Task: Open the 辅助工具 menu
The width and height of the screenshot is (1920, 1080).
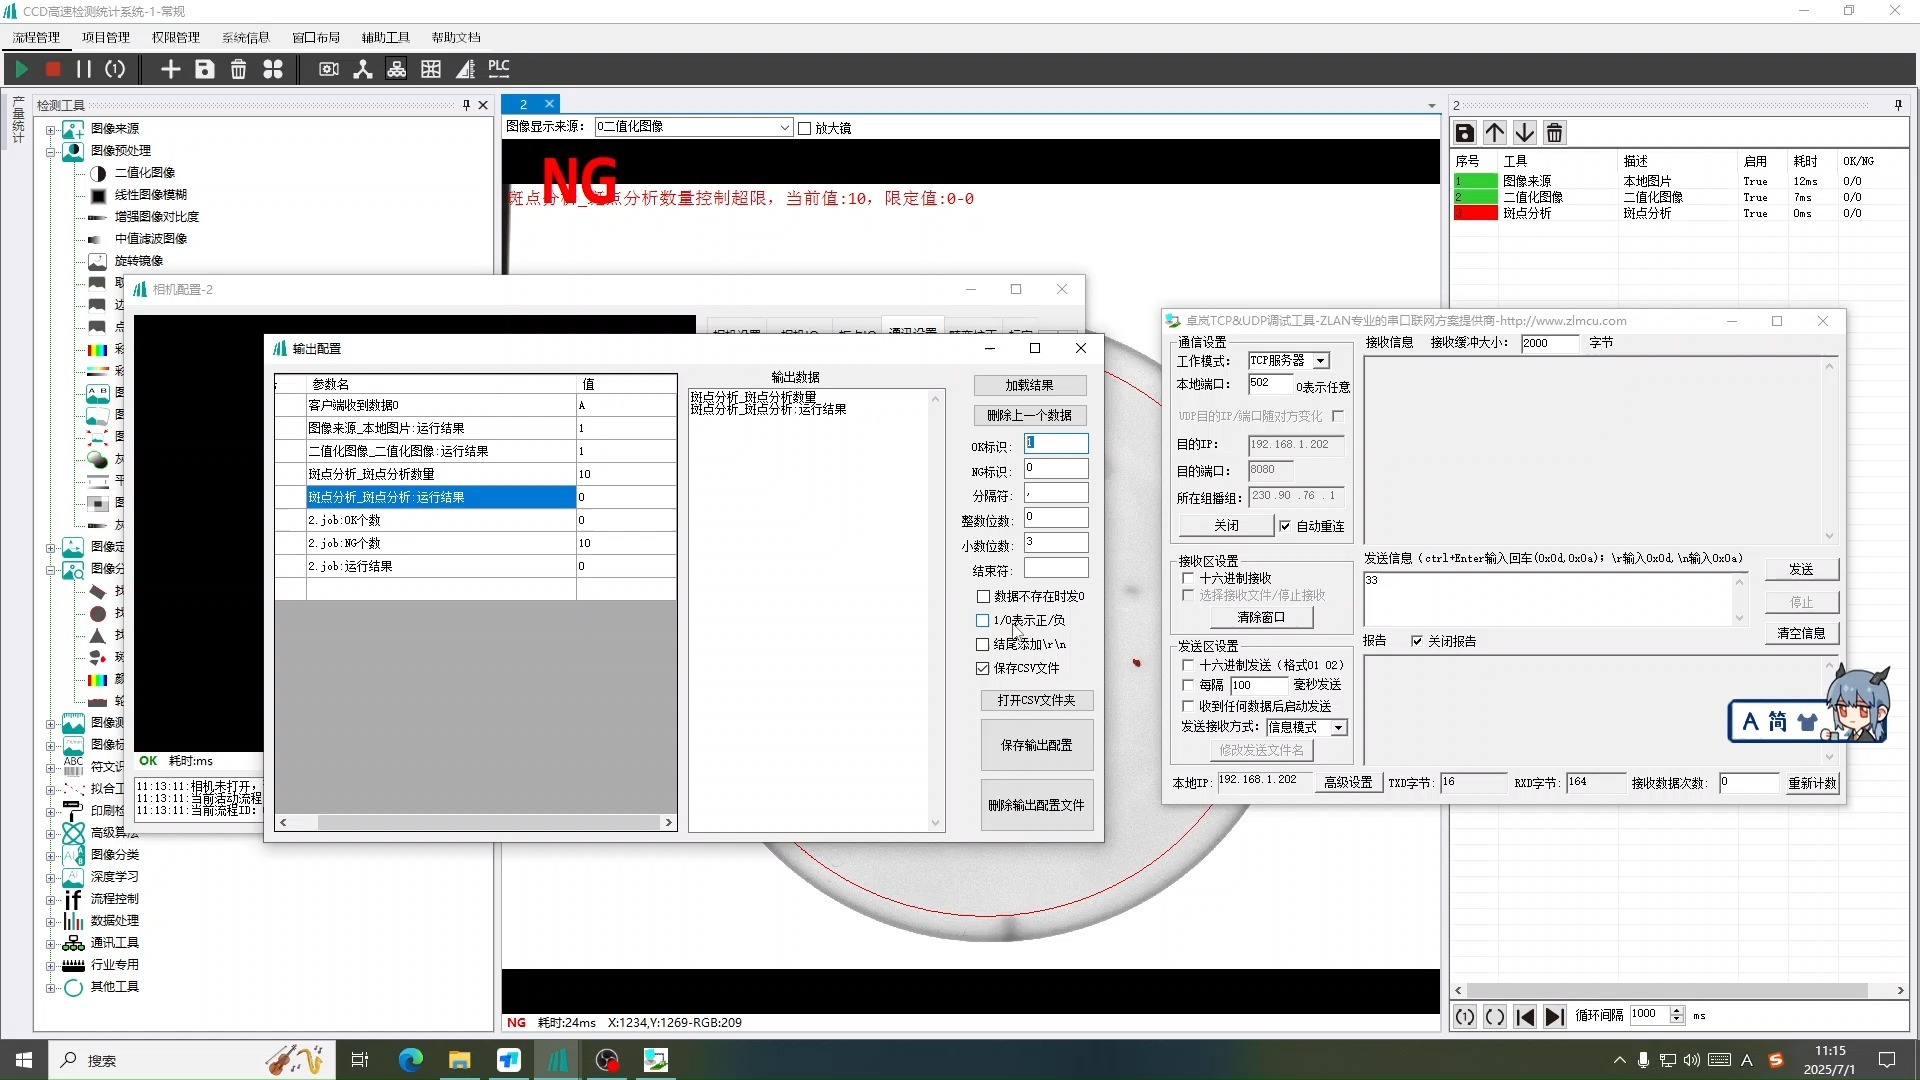Action: coord(386,37)
